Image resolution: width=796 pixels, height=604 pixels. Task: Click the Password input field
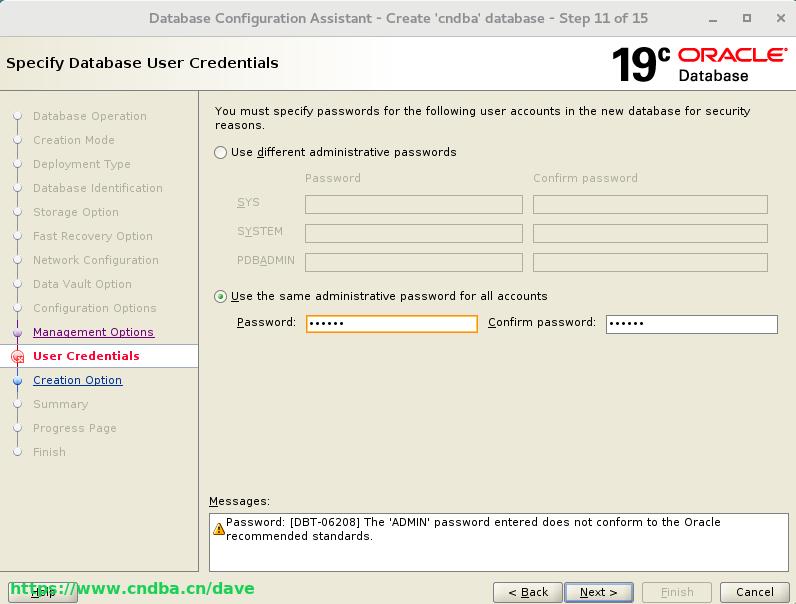point(391,323)
